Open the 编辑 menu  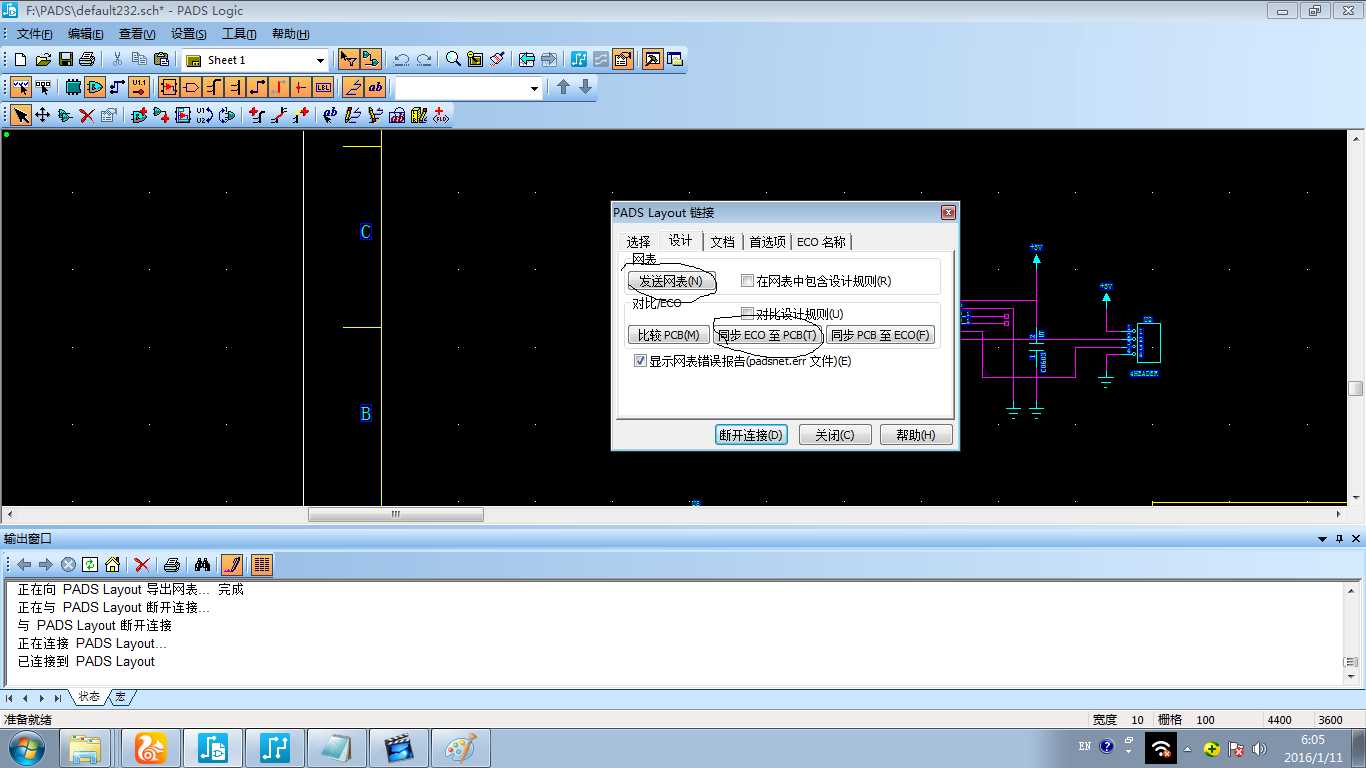[x=85, y=34]
